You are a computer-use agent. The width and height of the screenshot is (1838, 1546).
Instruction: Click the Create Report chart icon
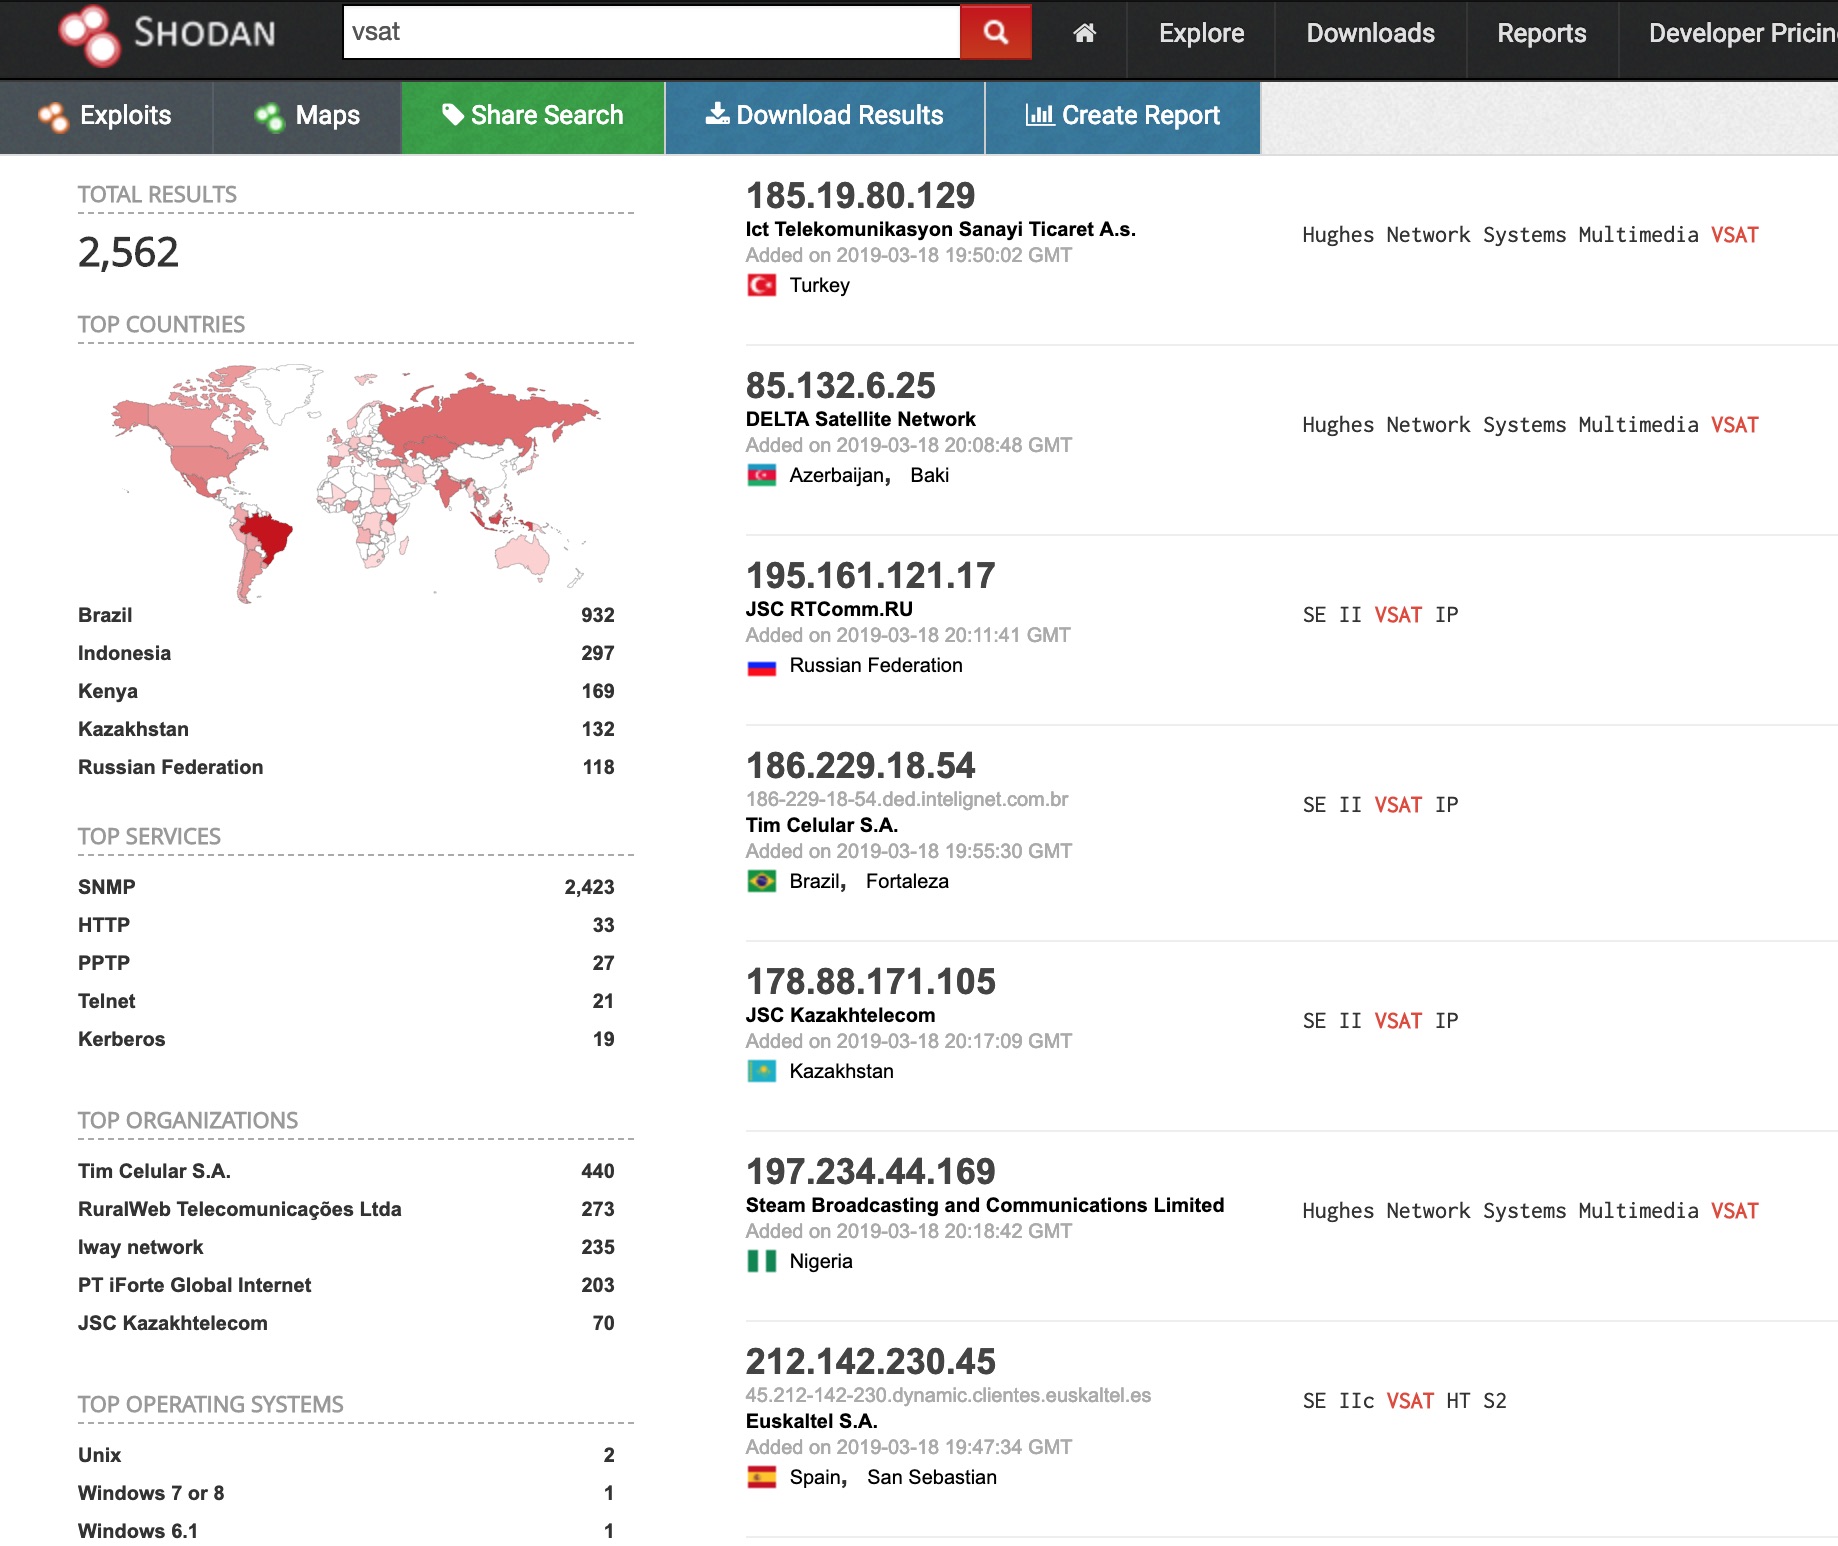click(x=1040, y=115)
